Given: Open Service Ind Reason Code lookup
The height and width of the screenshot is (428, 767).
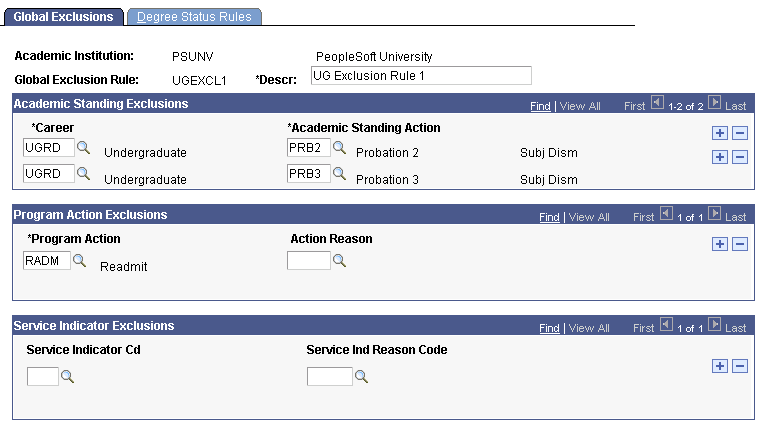Looking at the screenshot, I should [362, 377].
